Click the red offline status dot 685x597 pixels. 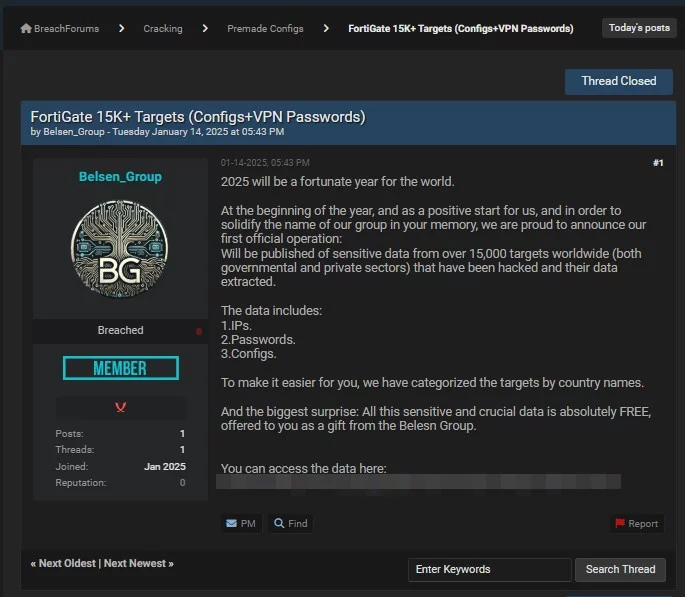coord(198,331)
